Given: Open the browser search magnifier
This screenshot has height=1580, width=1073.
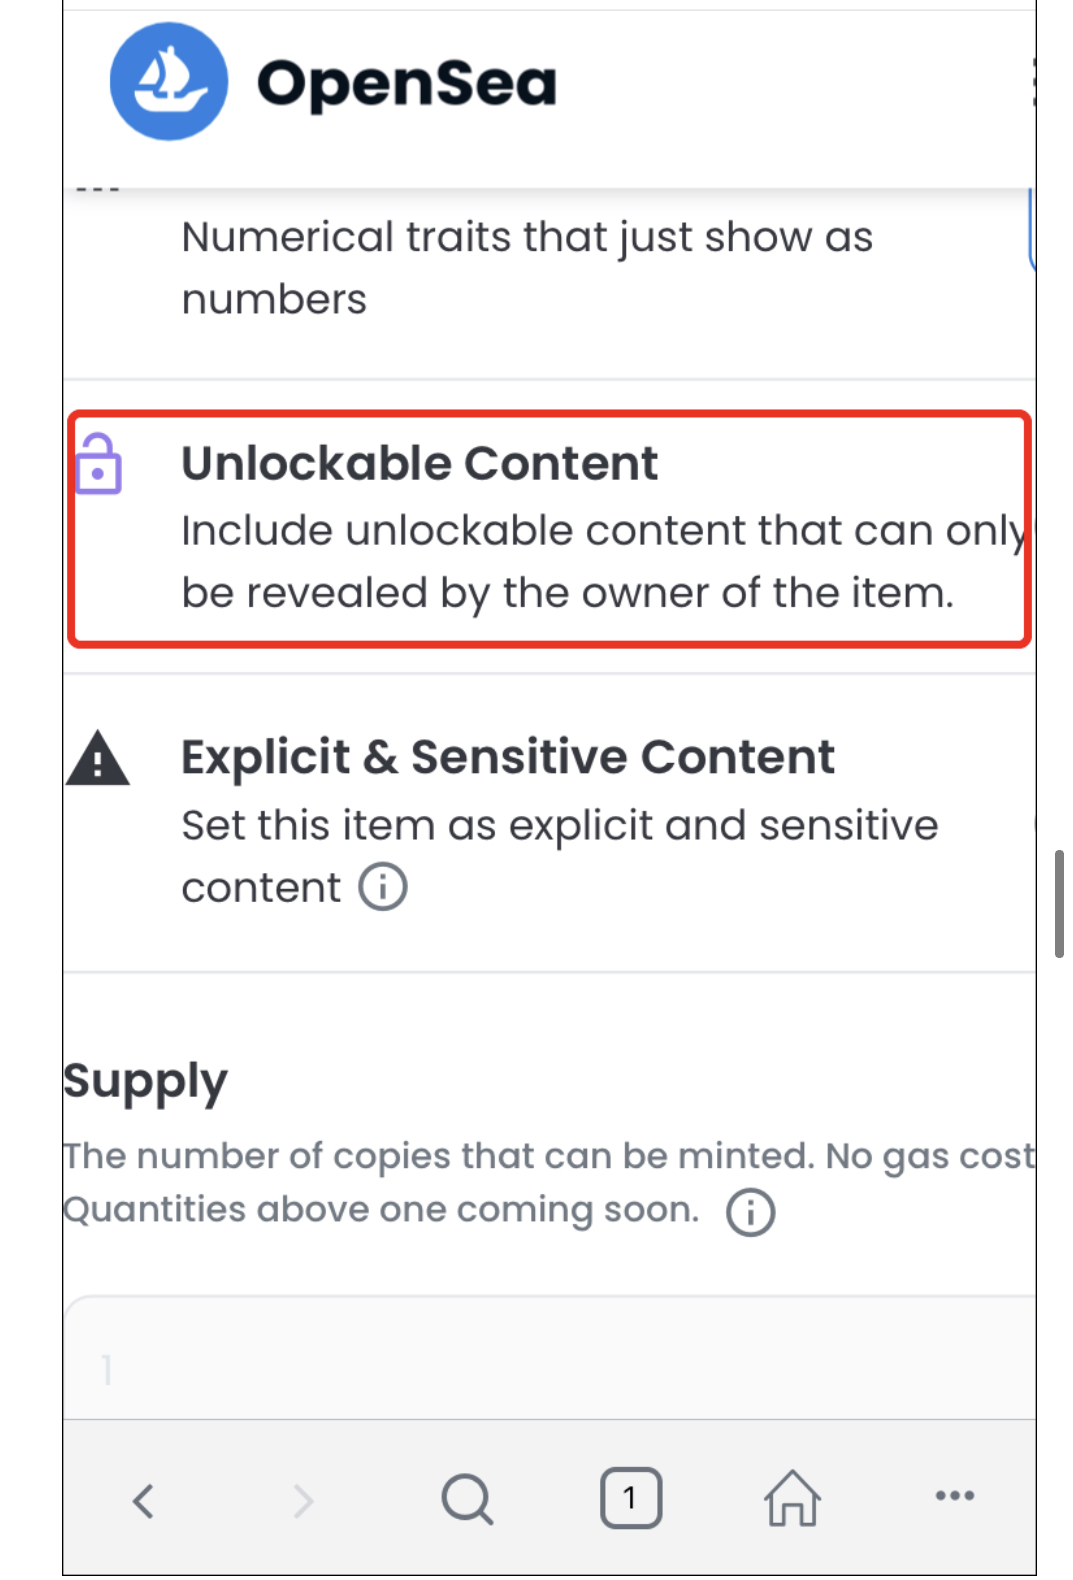Looking at the screenshot, I should [x=467, y=1499].
